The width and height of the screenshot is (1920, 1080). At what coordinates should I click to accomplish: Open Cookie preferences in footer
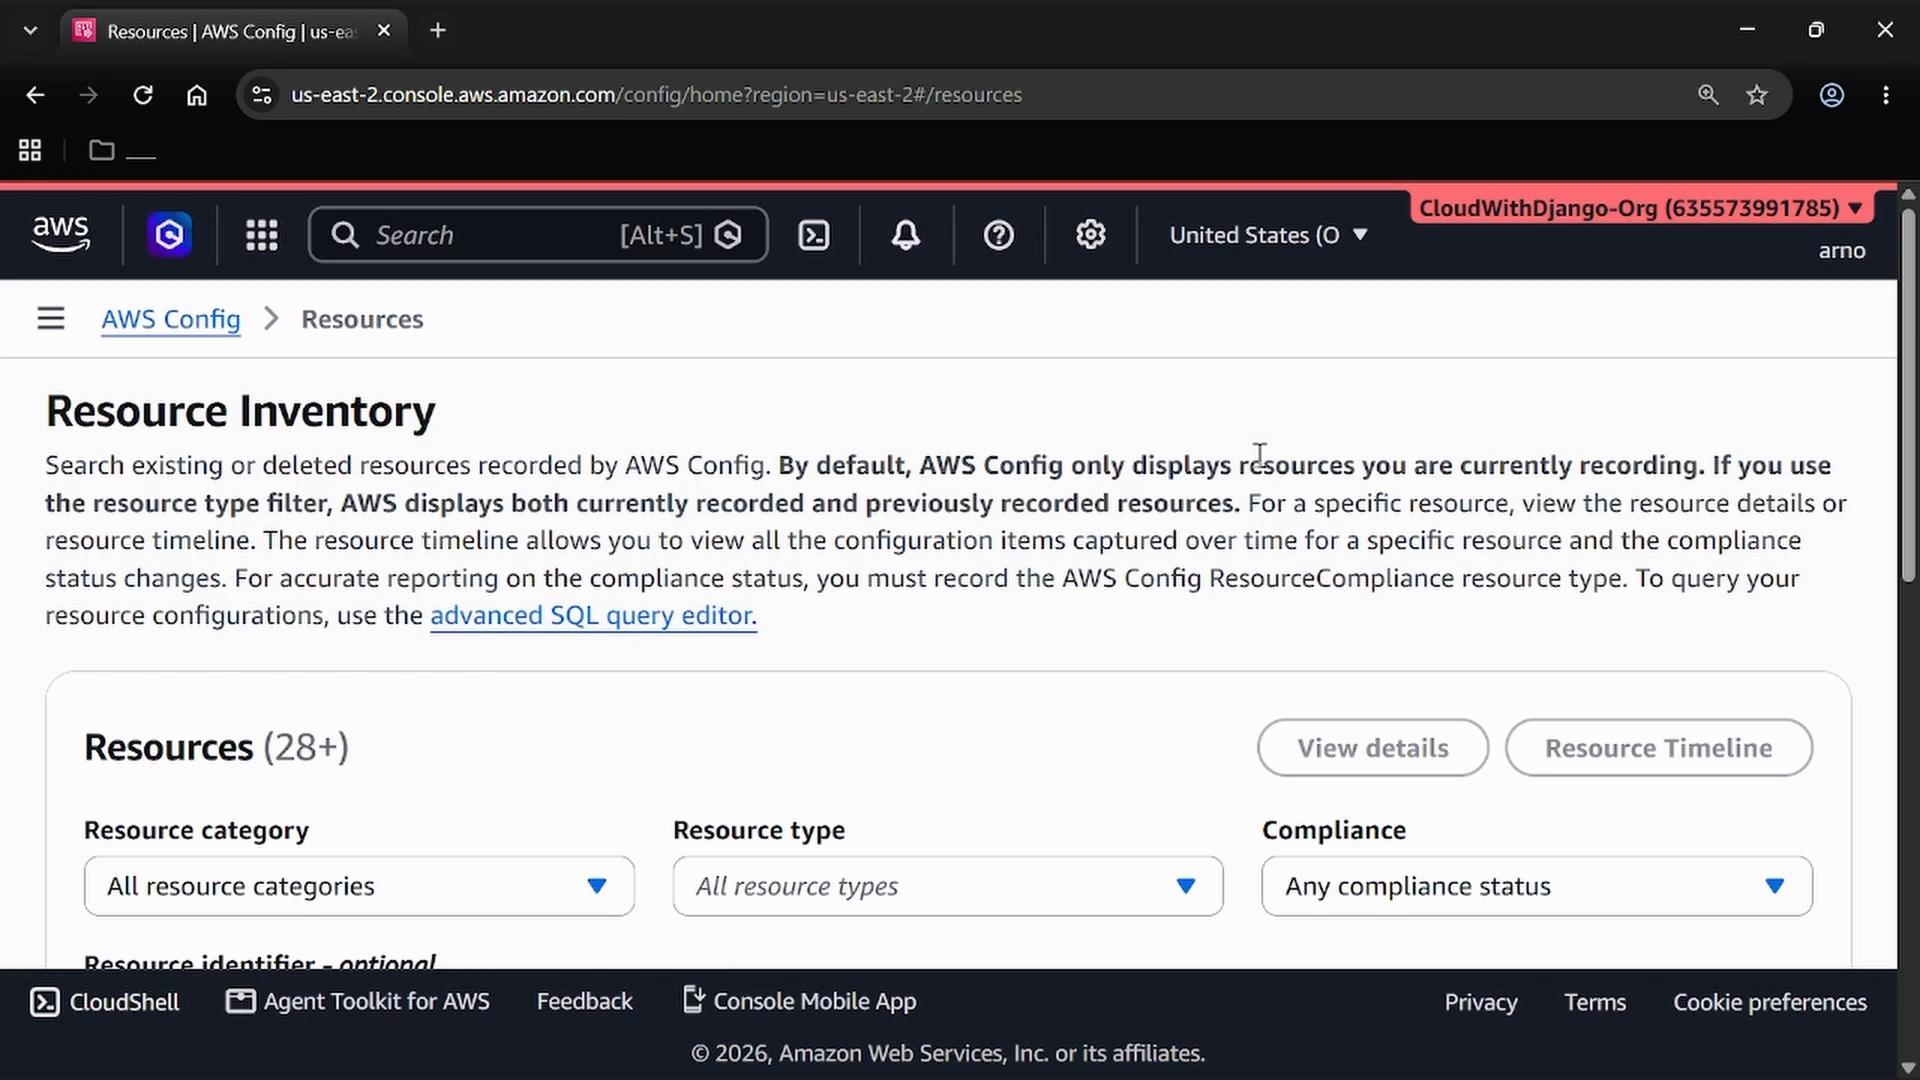[x=1770, y=1002]
